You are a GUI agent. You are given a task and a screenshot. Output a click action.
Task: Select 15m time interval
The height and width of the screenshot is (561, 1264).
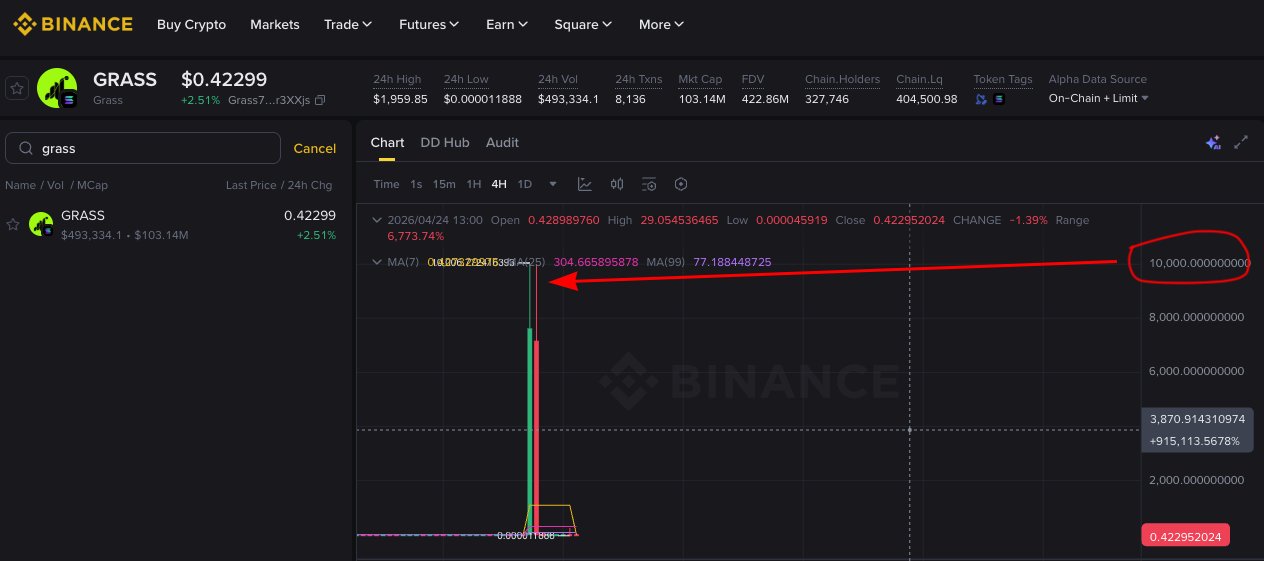coord(444,184)
